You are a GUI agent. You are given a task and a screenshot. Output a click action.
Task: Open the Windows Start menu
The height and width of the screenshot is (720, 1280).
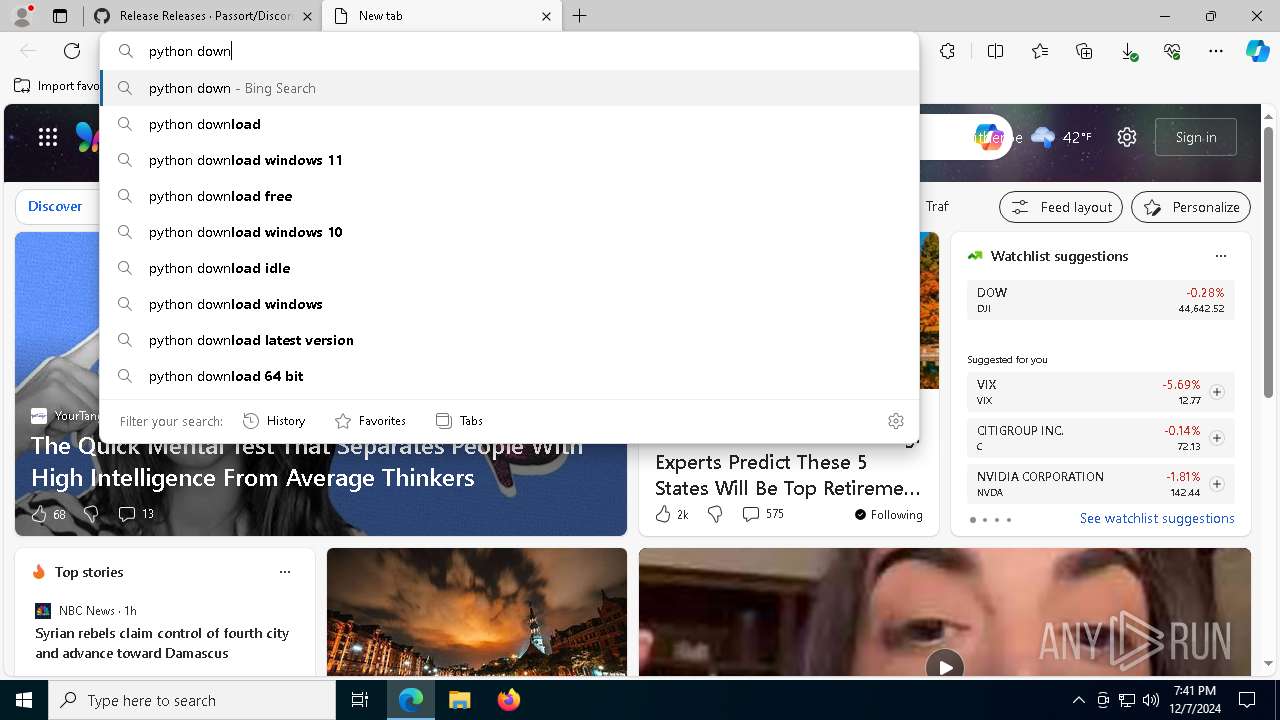click(x=24, y=700)
